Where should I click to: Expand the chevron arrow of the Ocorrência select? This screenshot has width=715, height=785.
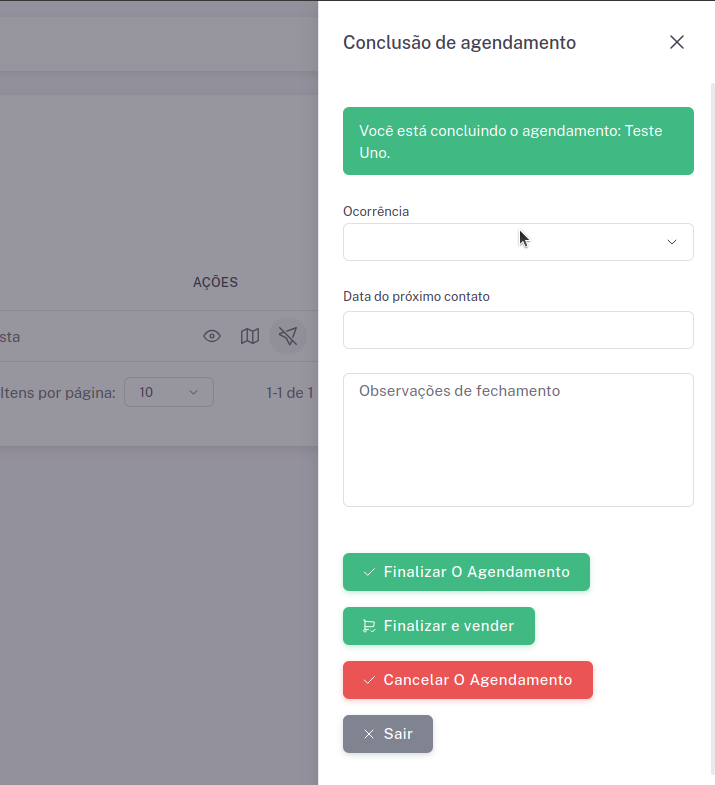click(672, 242)
